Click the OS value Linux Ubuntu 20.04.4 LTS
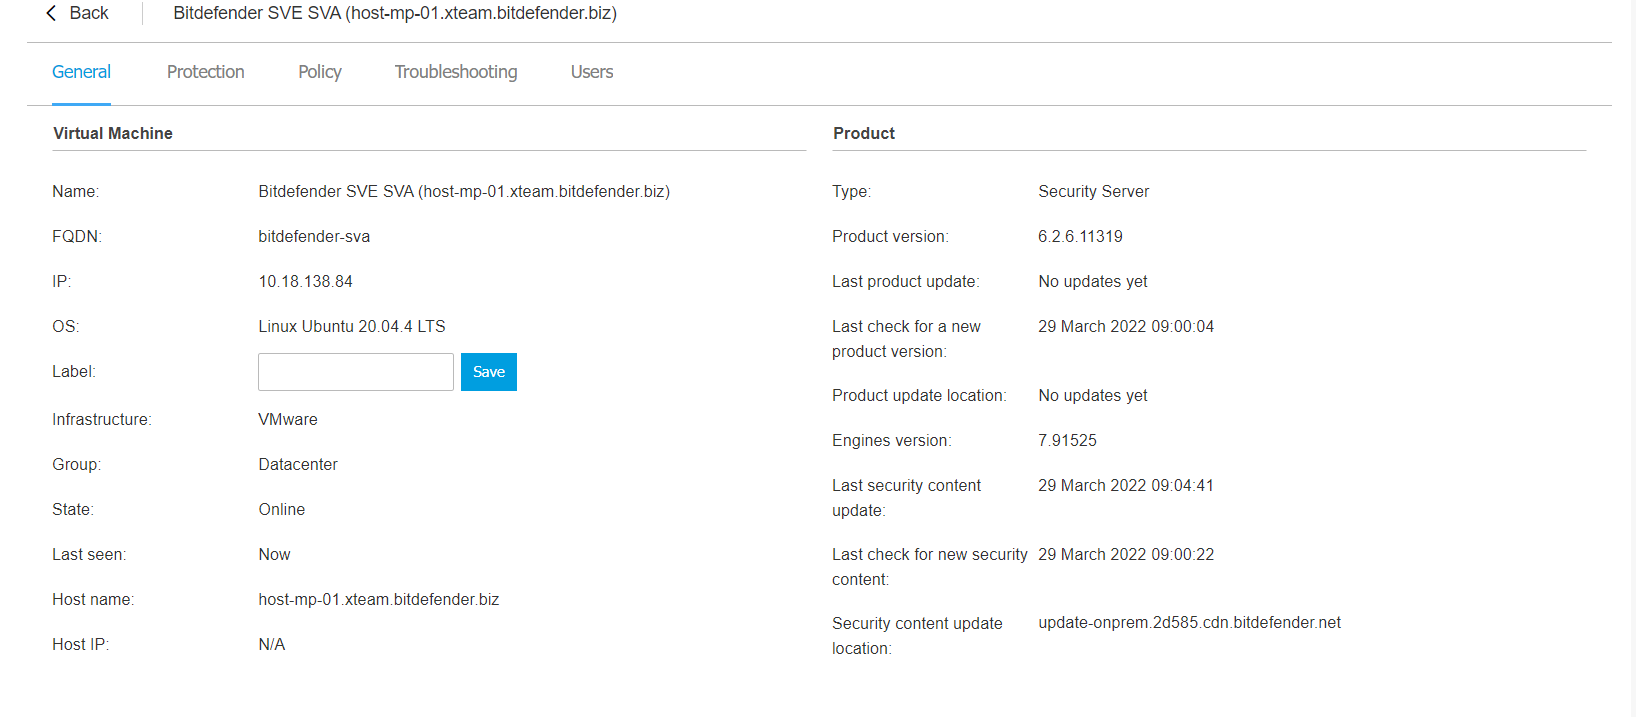Screen dimensions: 1636x717 pyautogui.click(x=351, y=327)
